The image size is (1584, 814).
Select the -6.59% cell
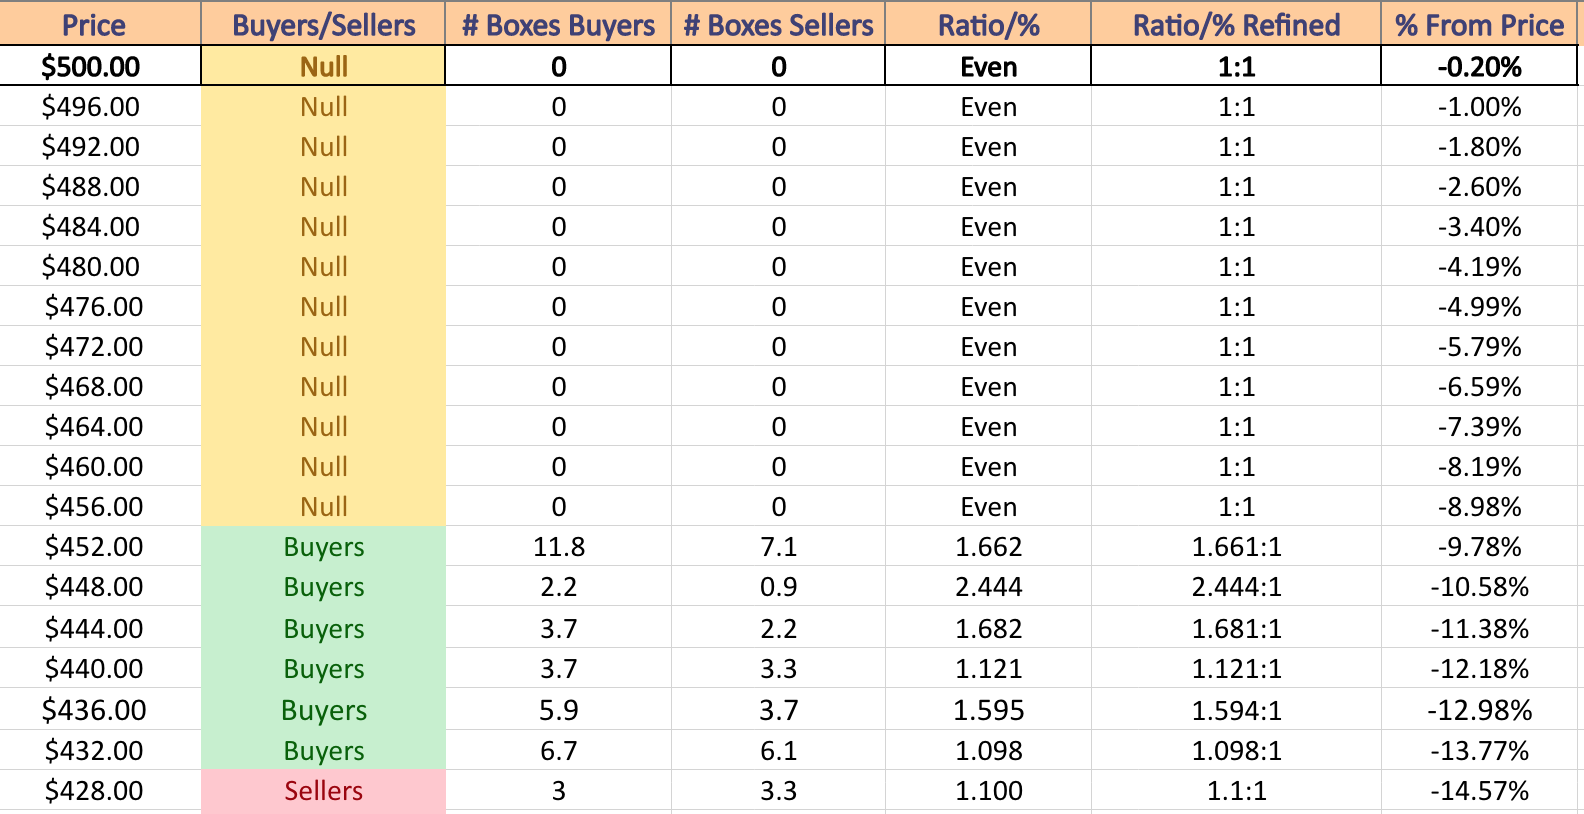coord(1480,386)
